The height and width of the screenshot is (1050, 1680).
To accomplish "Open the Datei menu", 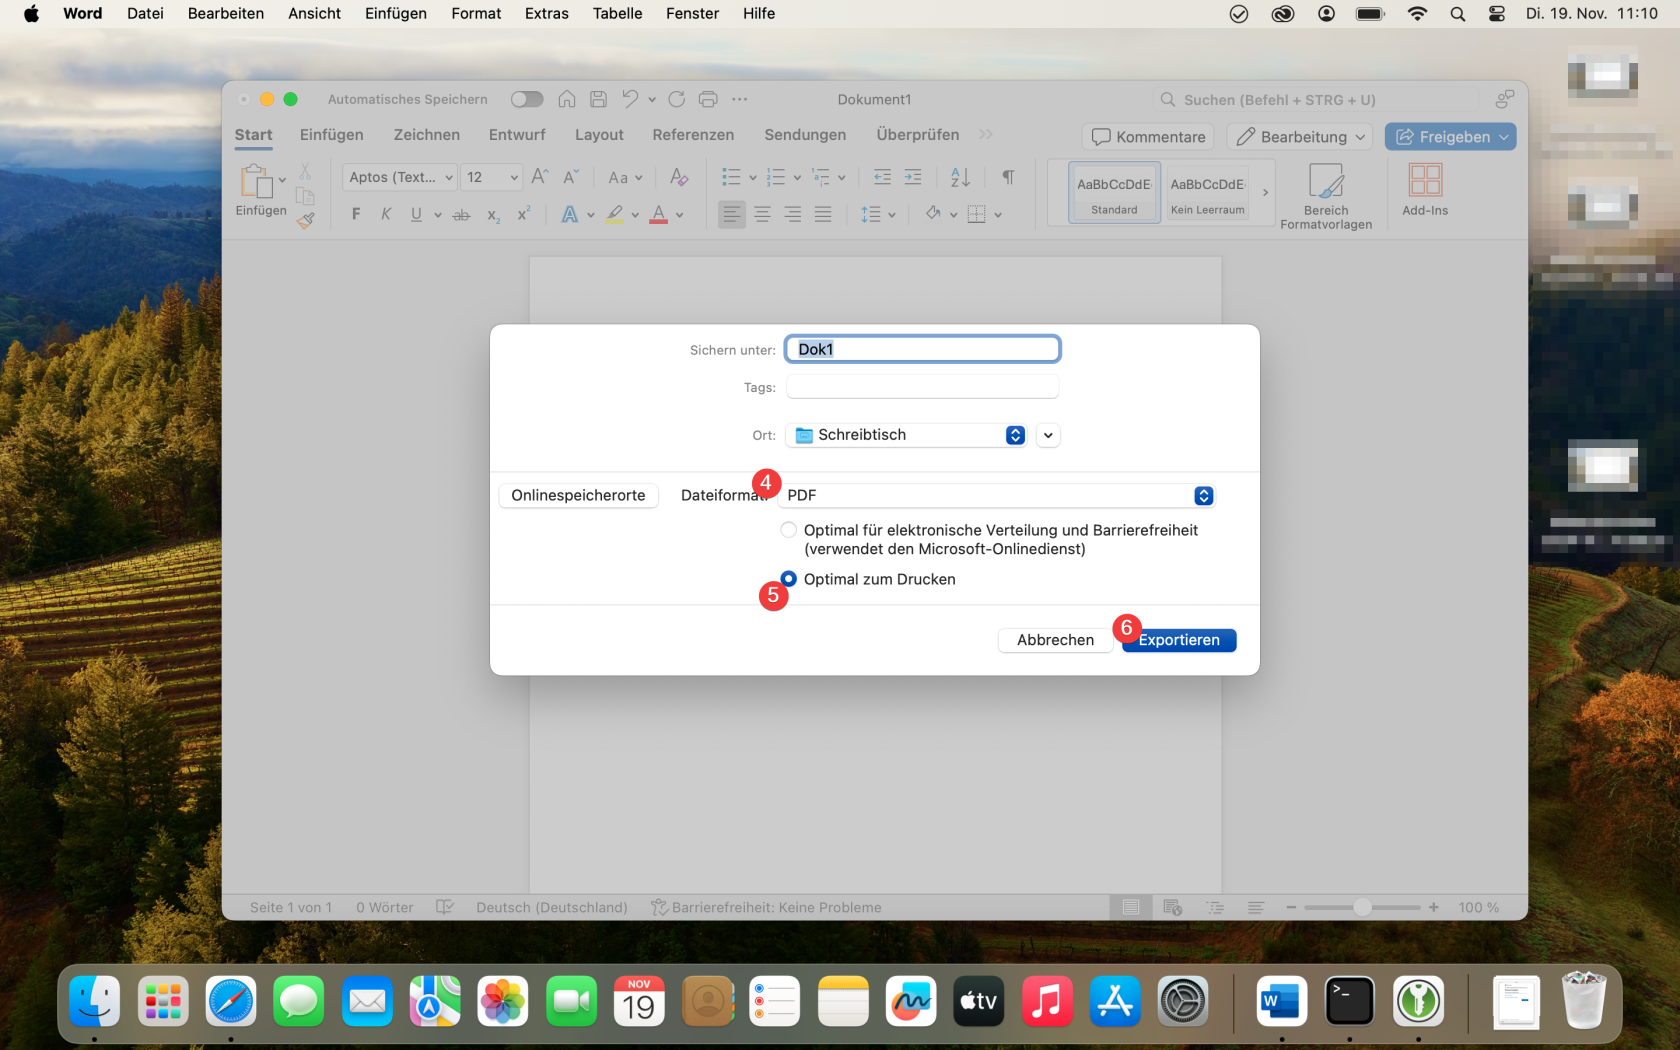I will 145,14.
